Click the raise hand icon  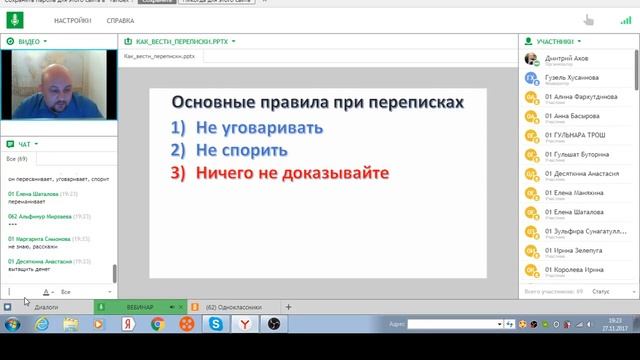click(x=588, y=20)
